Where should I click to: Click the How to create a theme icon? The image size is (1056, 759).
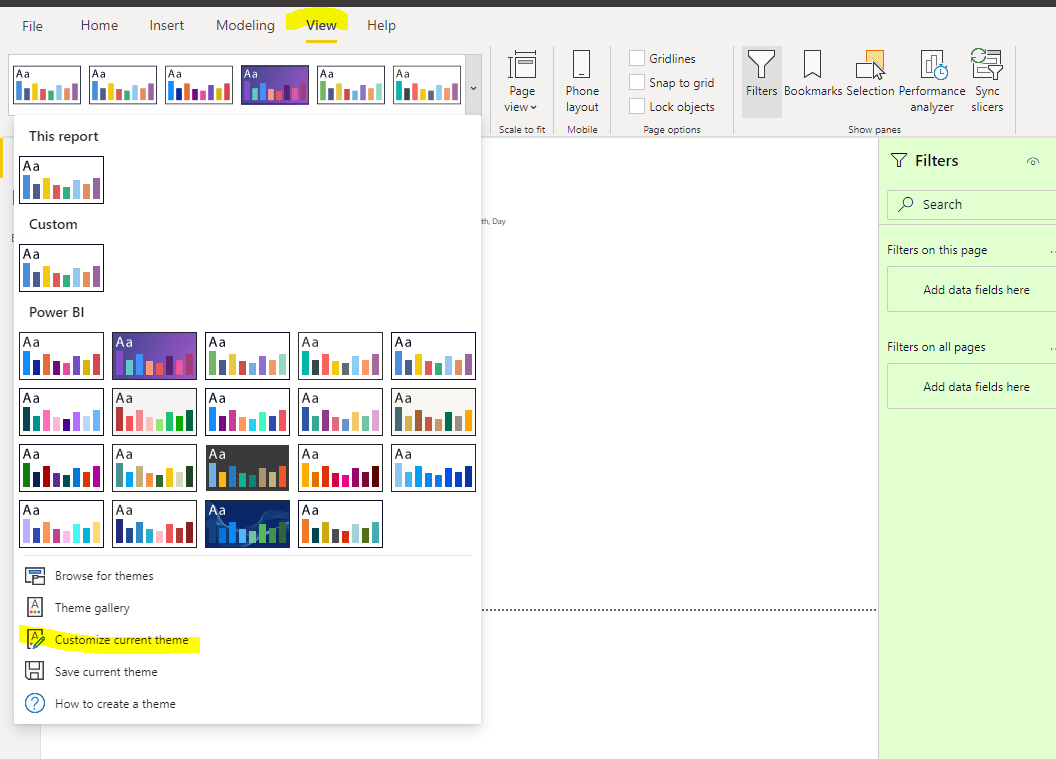(35, 703)
